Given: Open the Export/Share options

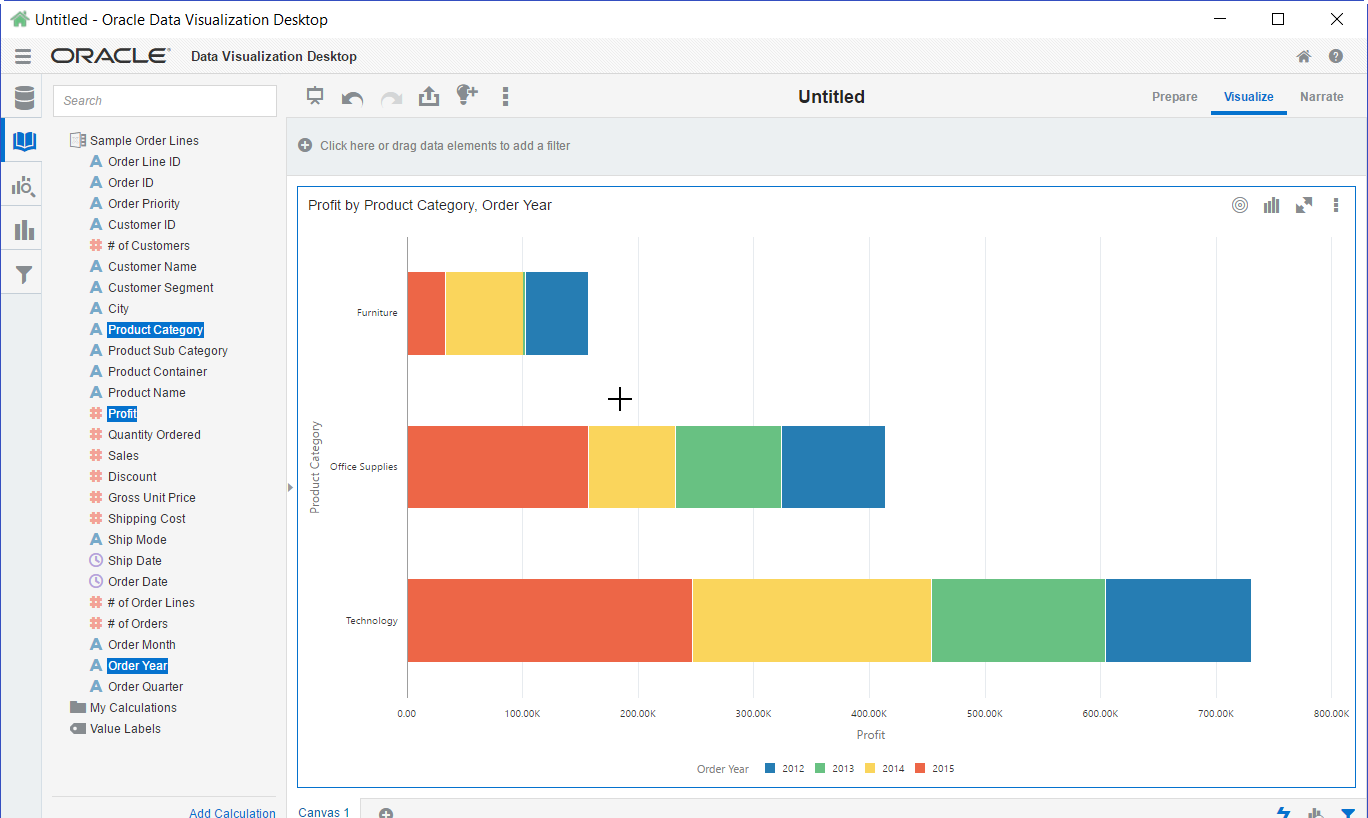Looking at the screenshot, I should click(429, 96).
